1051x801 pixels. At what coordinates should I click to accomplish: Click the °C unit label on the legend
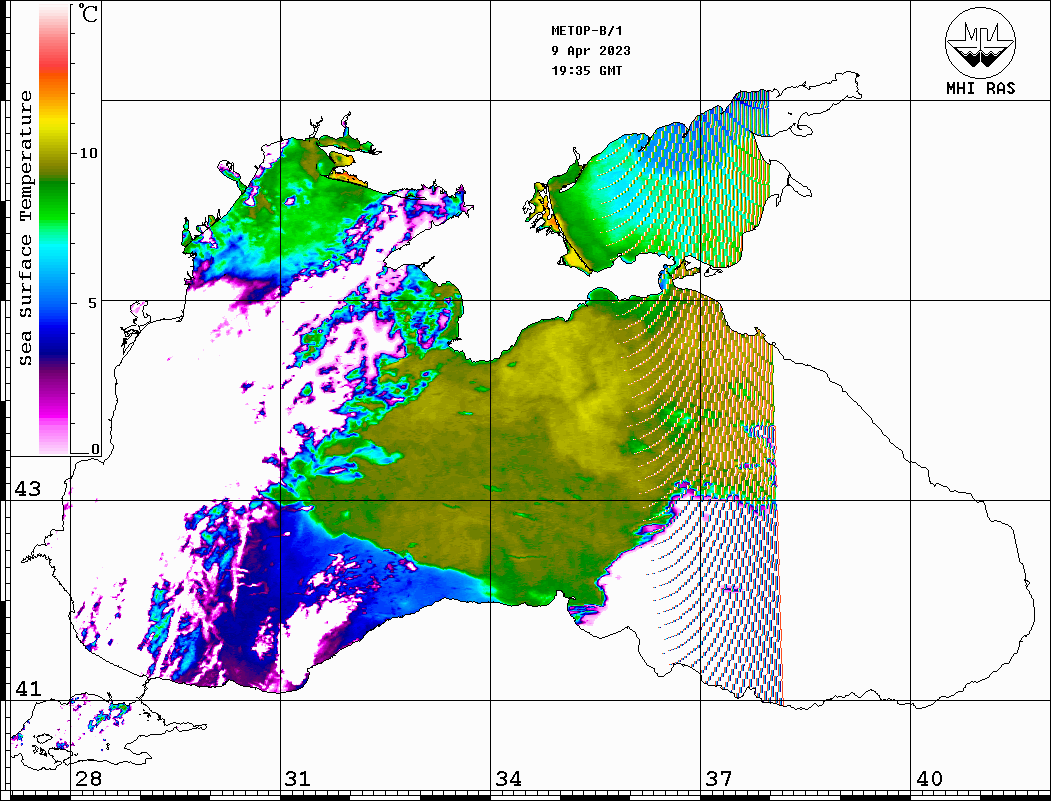click(88, 13)
